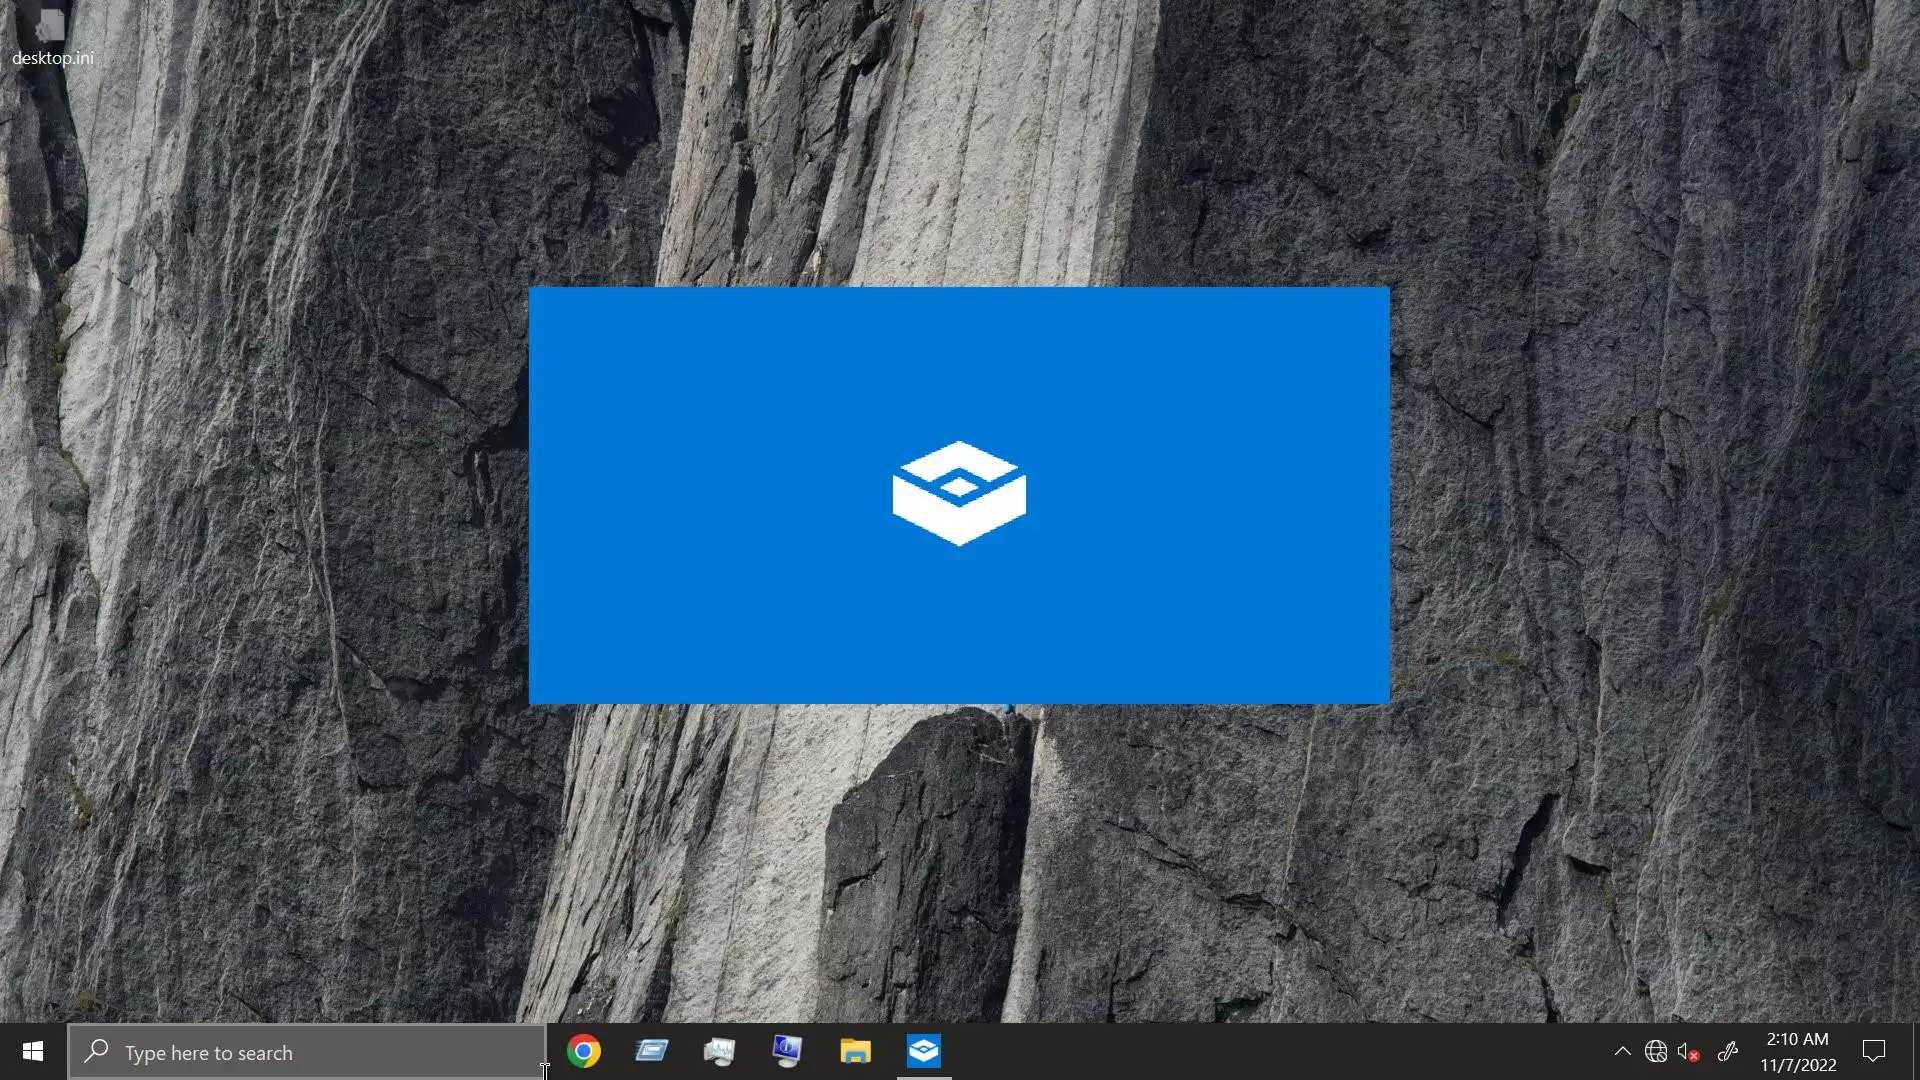Viewport: 1920px width, 1080px height.
Task: Open File Explorer from the taskbar
Action: pyautogui.click(x=855, y=1051)
